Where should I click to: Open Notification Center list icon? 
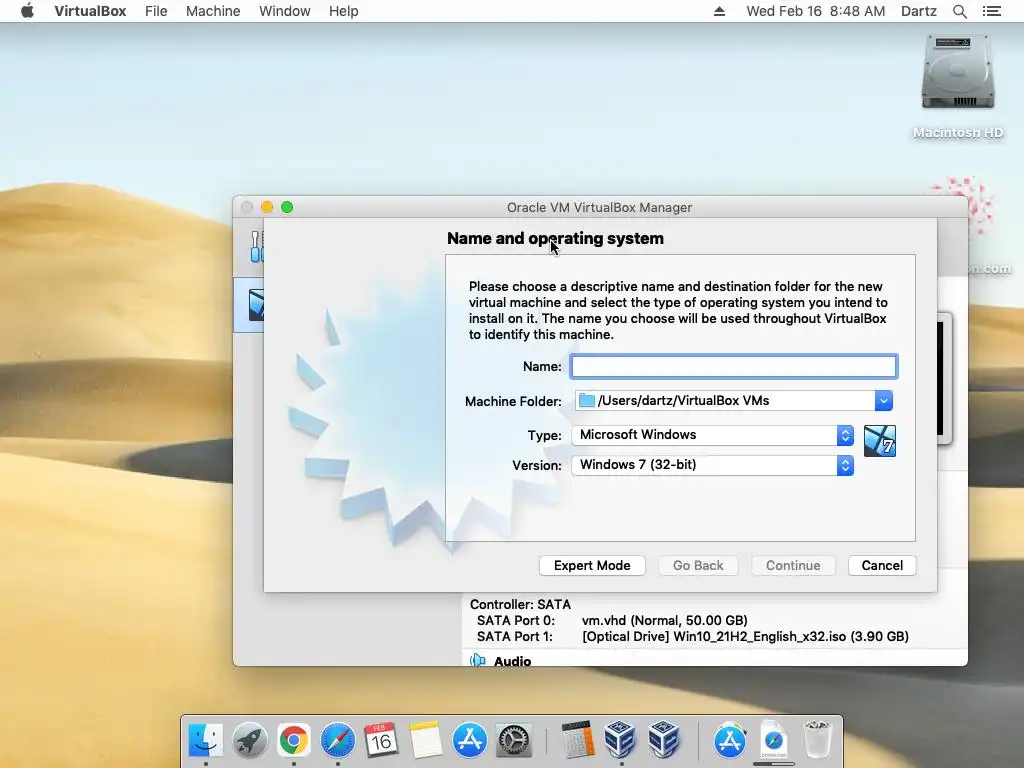[991, 11]
